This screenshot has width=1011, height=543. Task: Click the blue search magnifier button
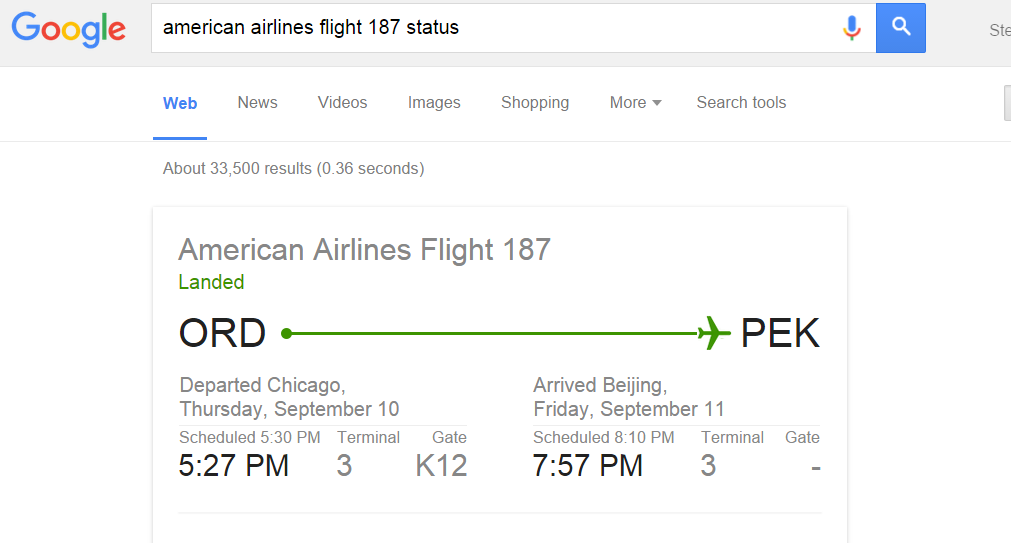point(901,28)
